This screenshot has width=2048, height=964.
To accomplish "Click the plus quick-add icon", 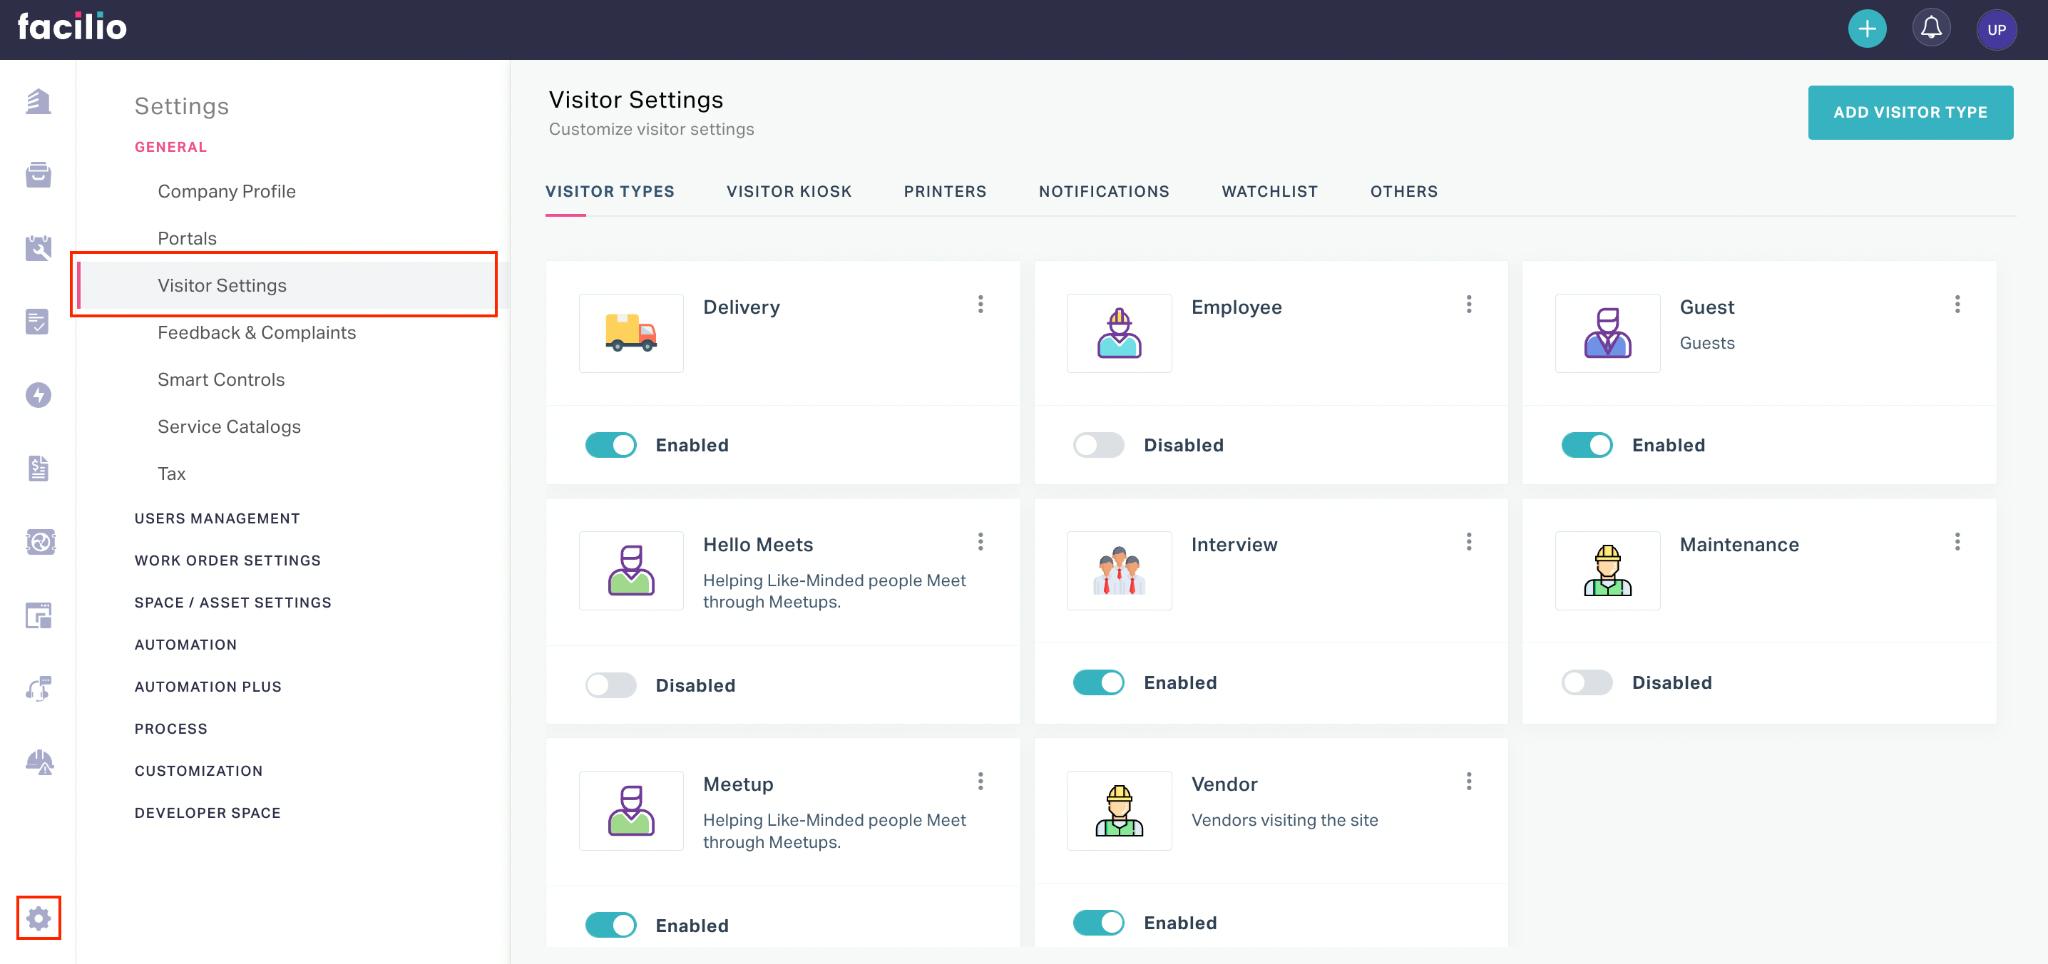I will 1867,28.
